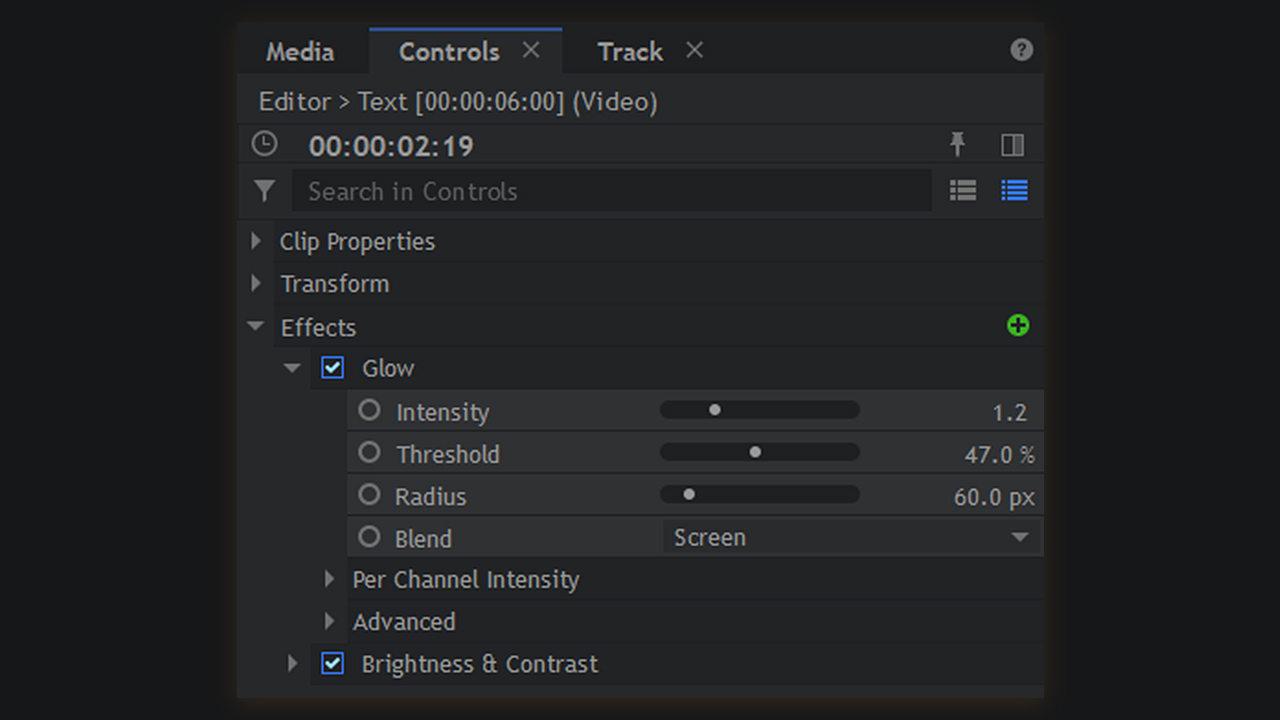Toggle the split panel view icon

pos(1012,145)
